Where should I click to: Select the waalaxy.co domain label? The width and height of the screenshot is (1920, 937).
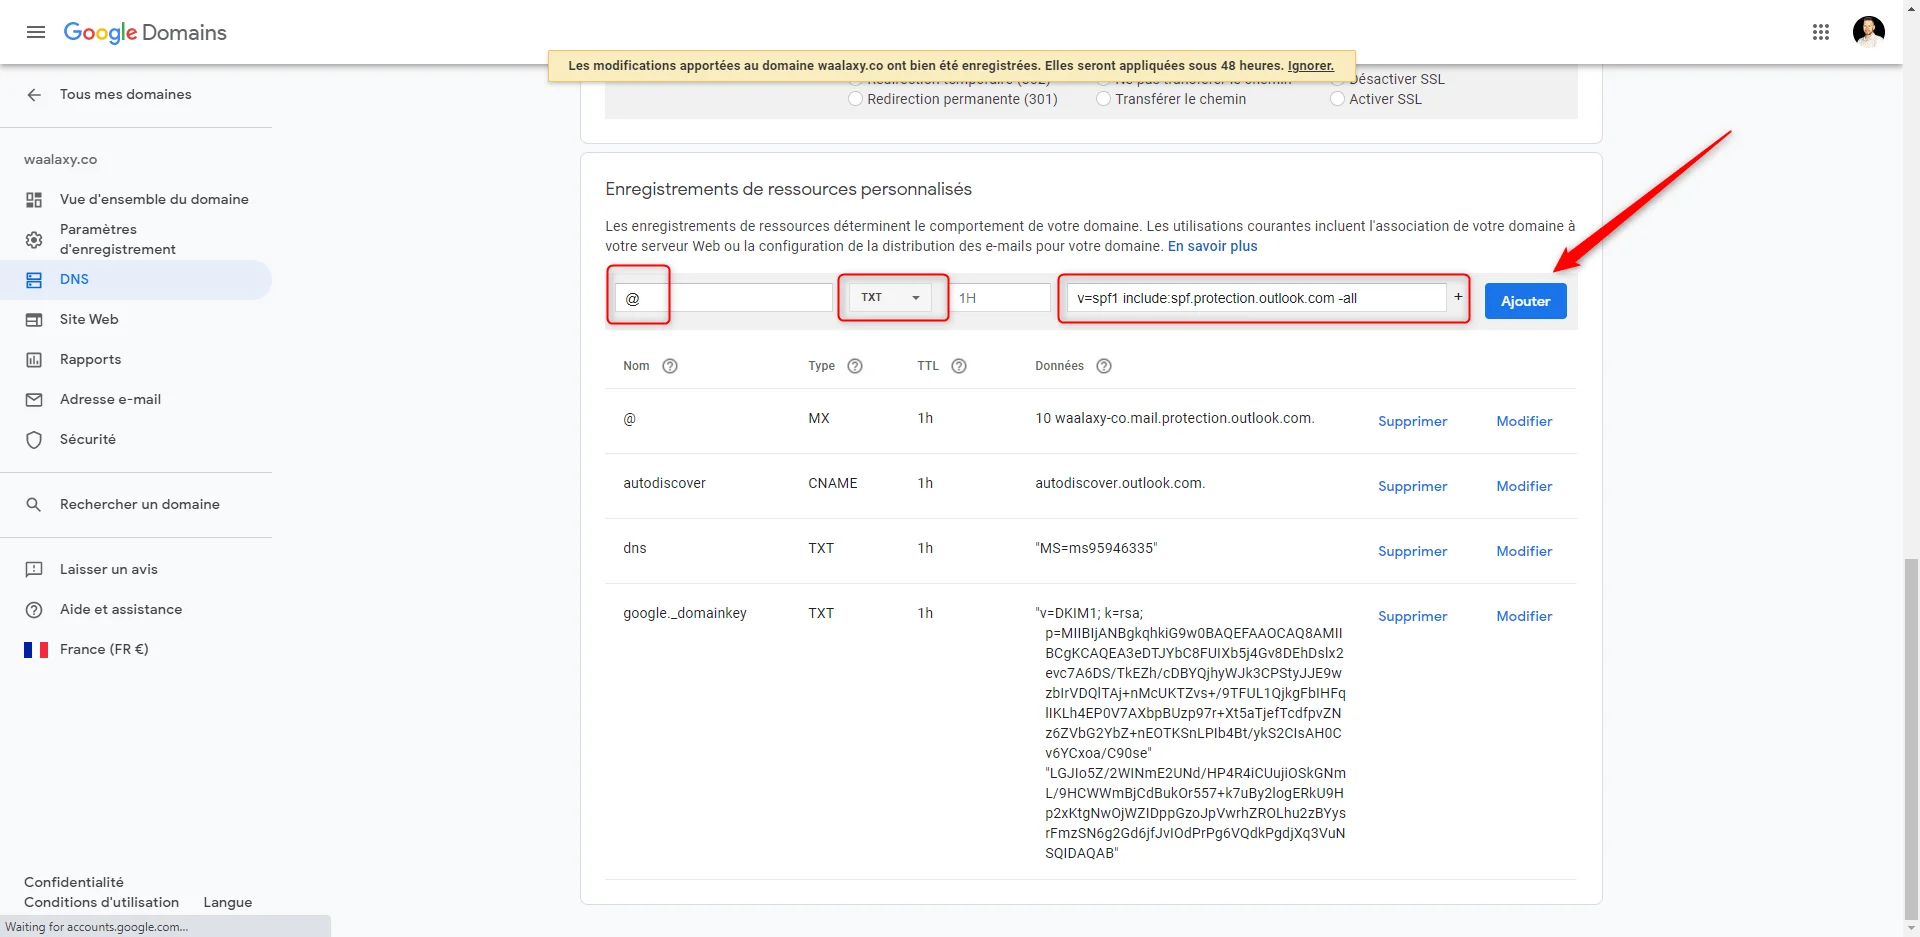(x=60, y=159)
